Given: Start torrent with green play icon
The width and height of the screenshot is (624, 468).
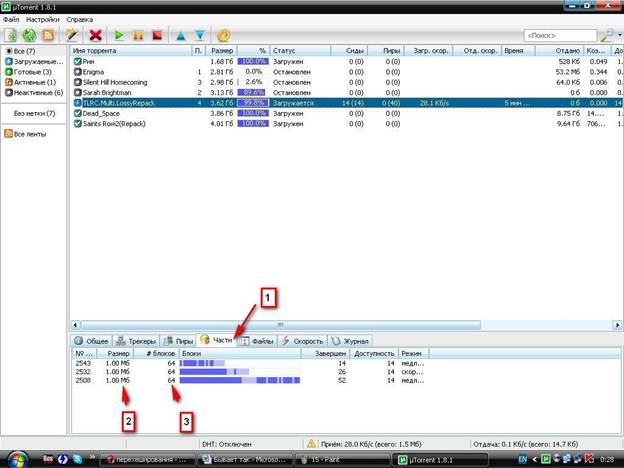Looking at the screenshot, I should 119,35.
